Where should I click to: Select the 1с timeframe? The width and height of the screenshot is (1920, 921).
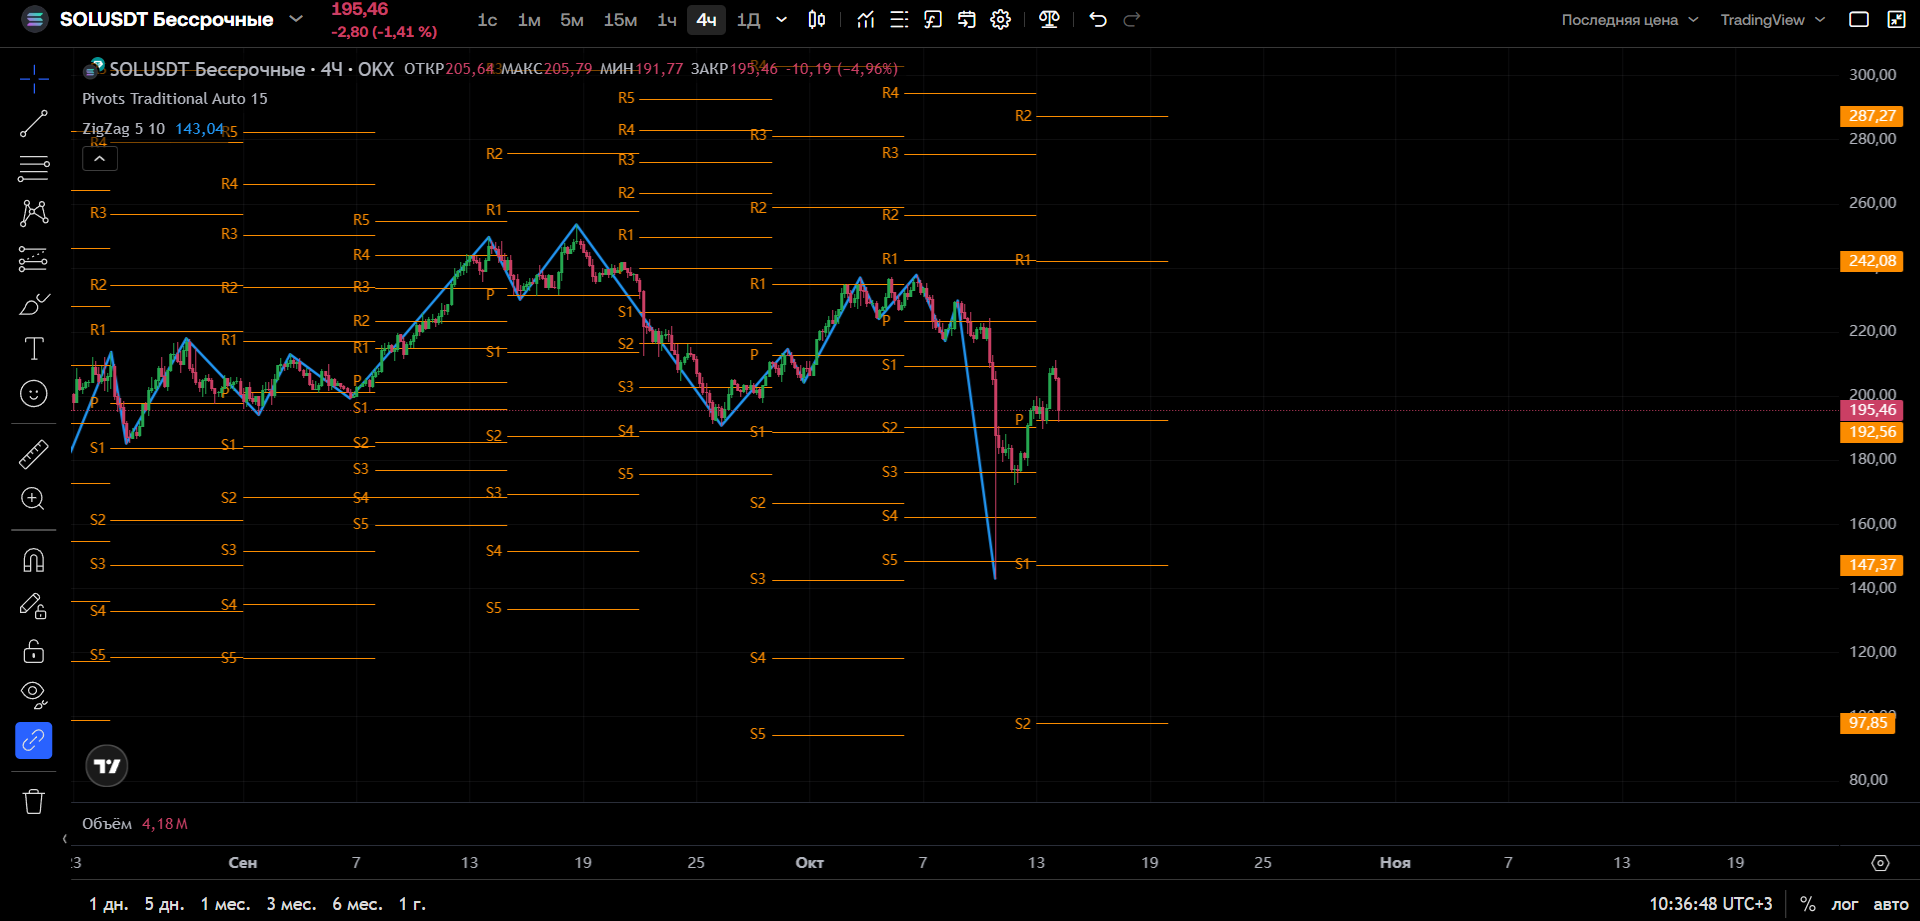[x=487, y=20]
